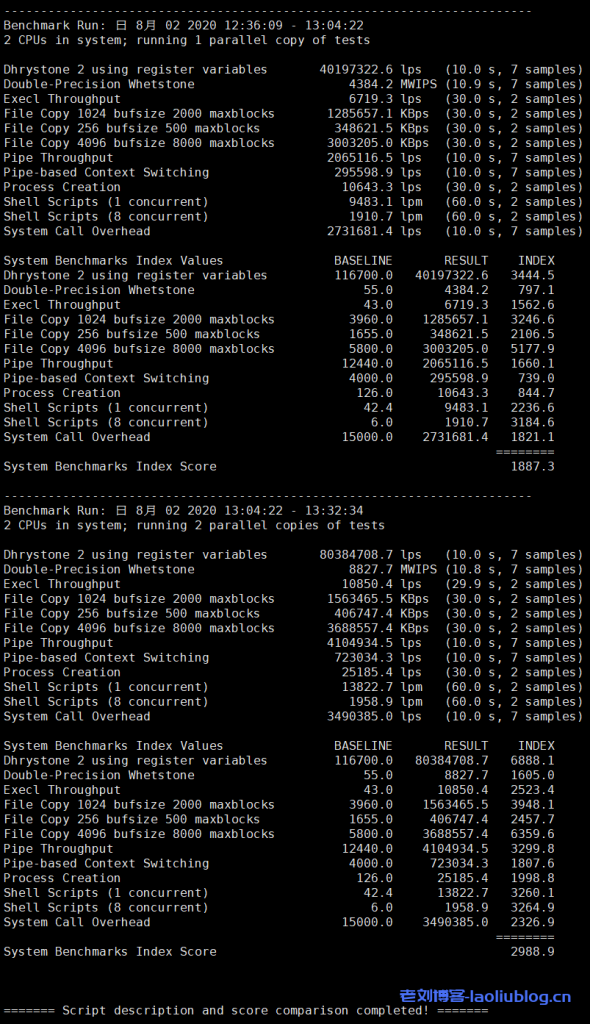
Task: Click the '406747.4 KBps' file copy result
Action: (x=382, y=614)
